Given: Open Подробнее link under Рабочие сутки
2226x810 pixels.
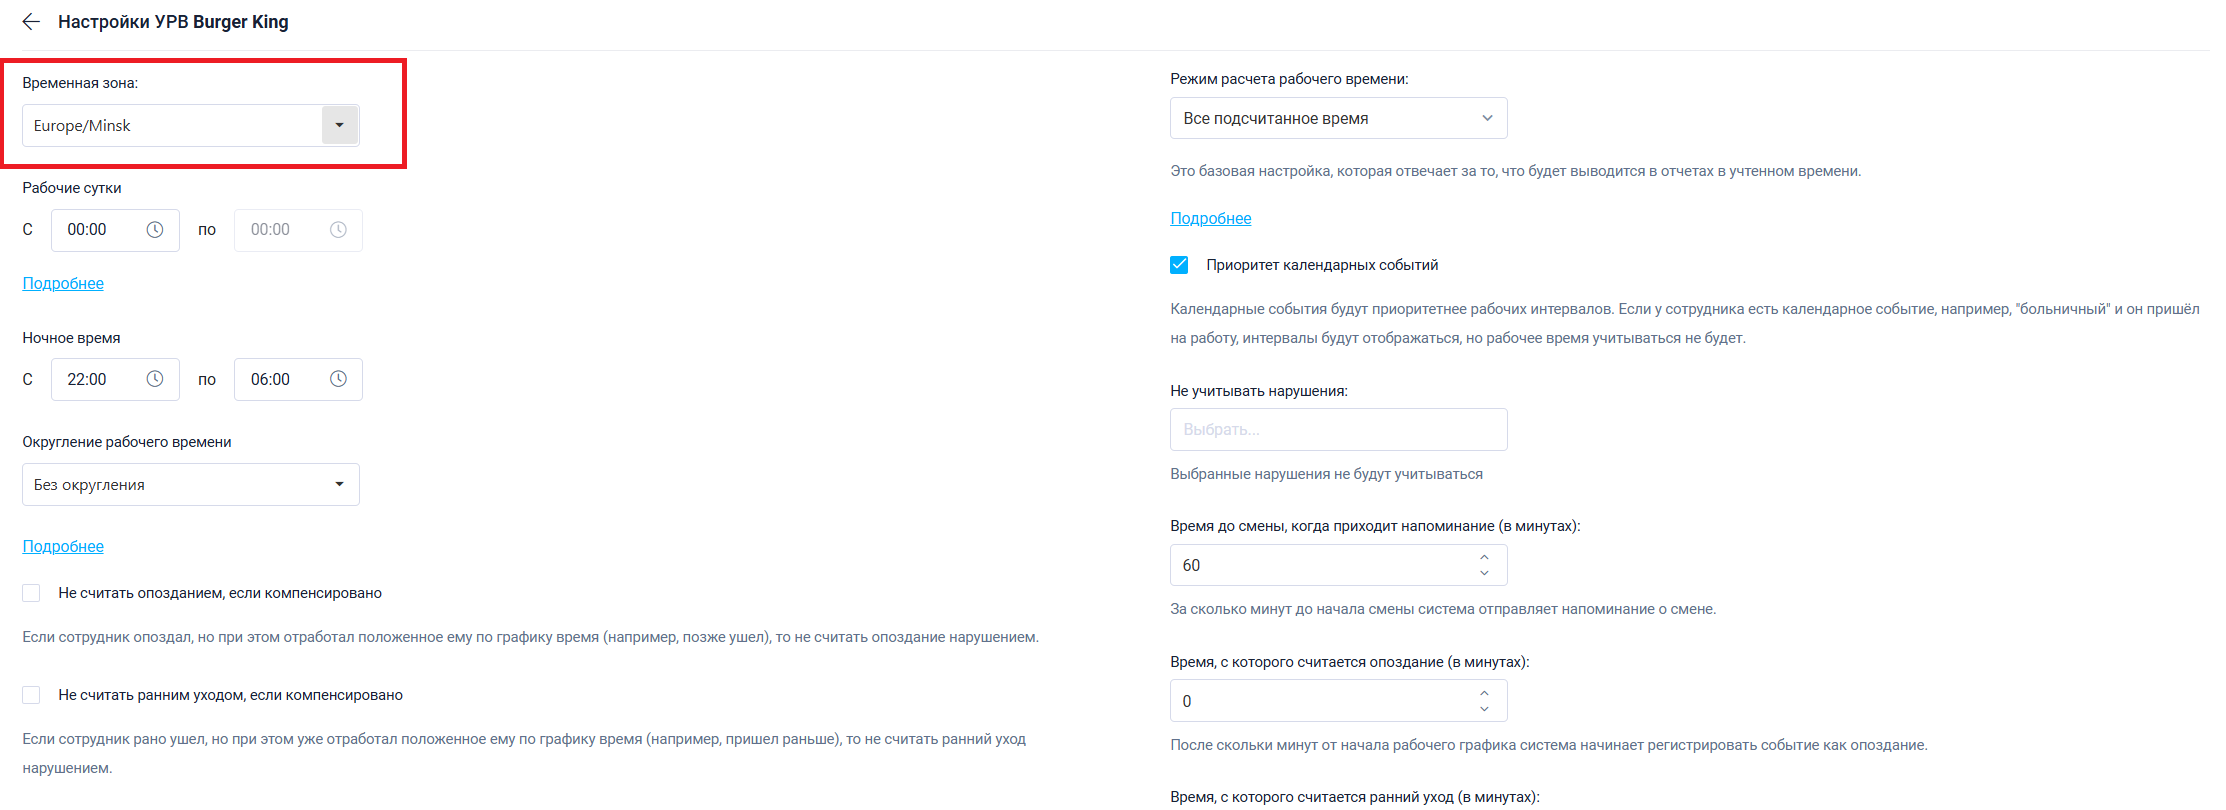Looking at the screenshot, I should 63,284.
